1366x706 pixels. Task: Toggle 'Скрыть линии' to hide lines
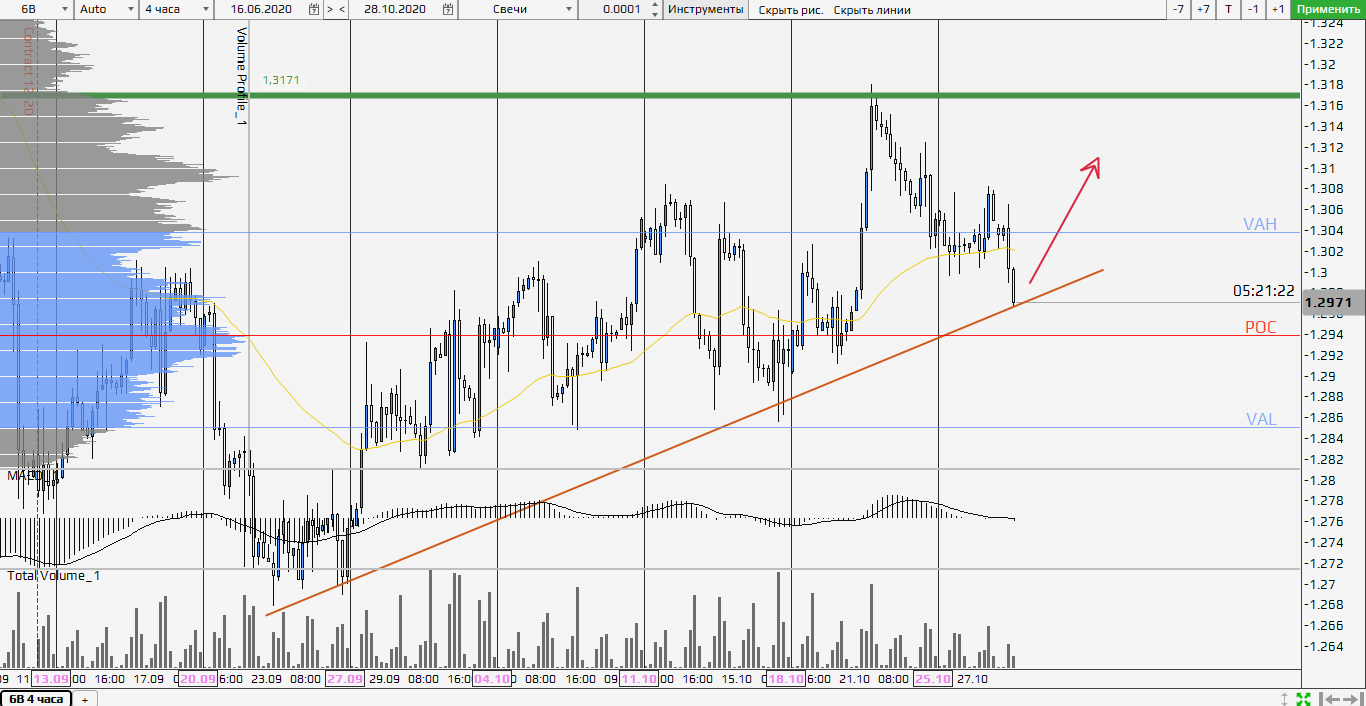click(872, 9)
